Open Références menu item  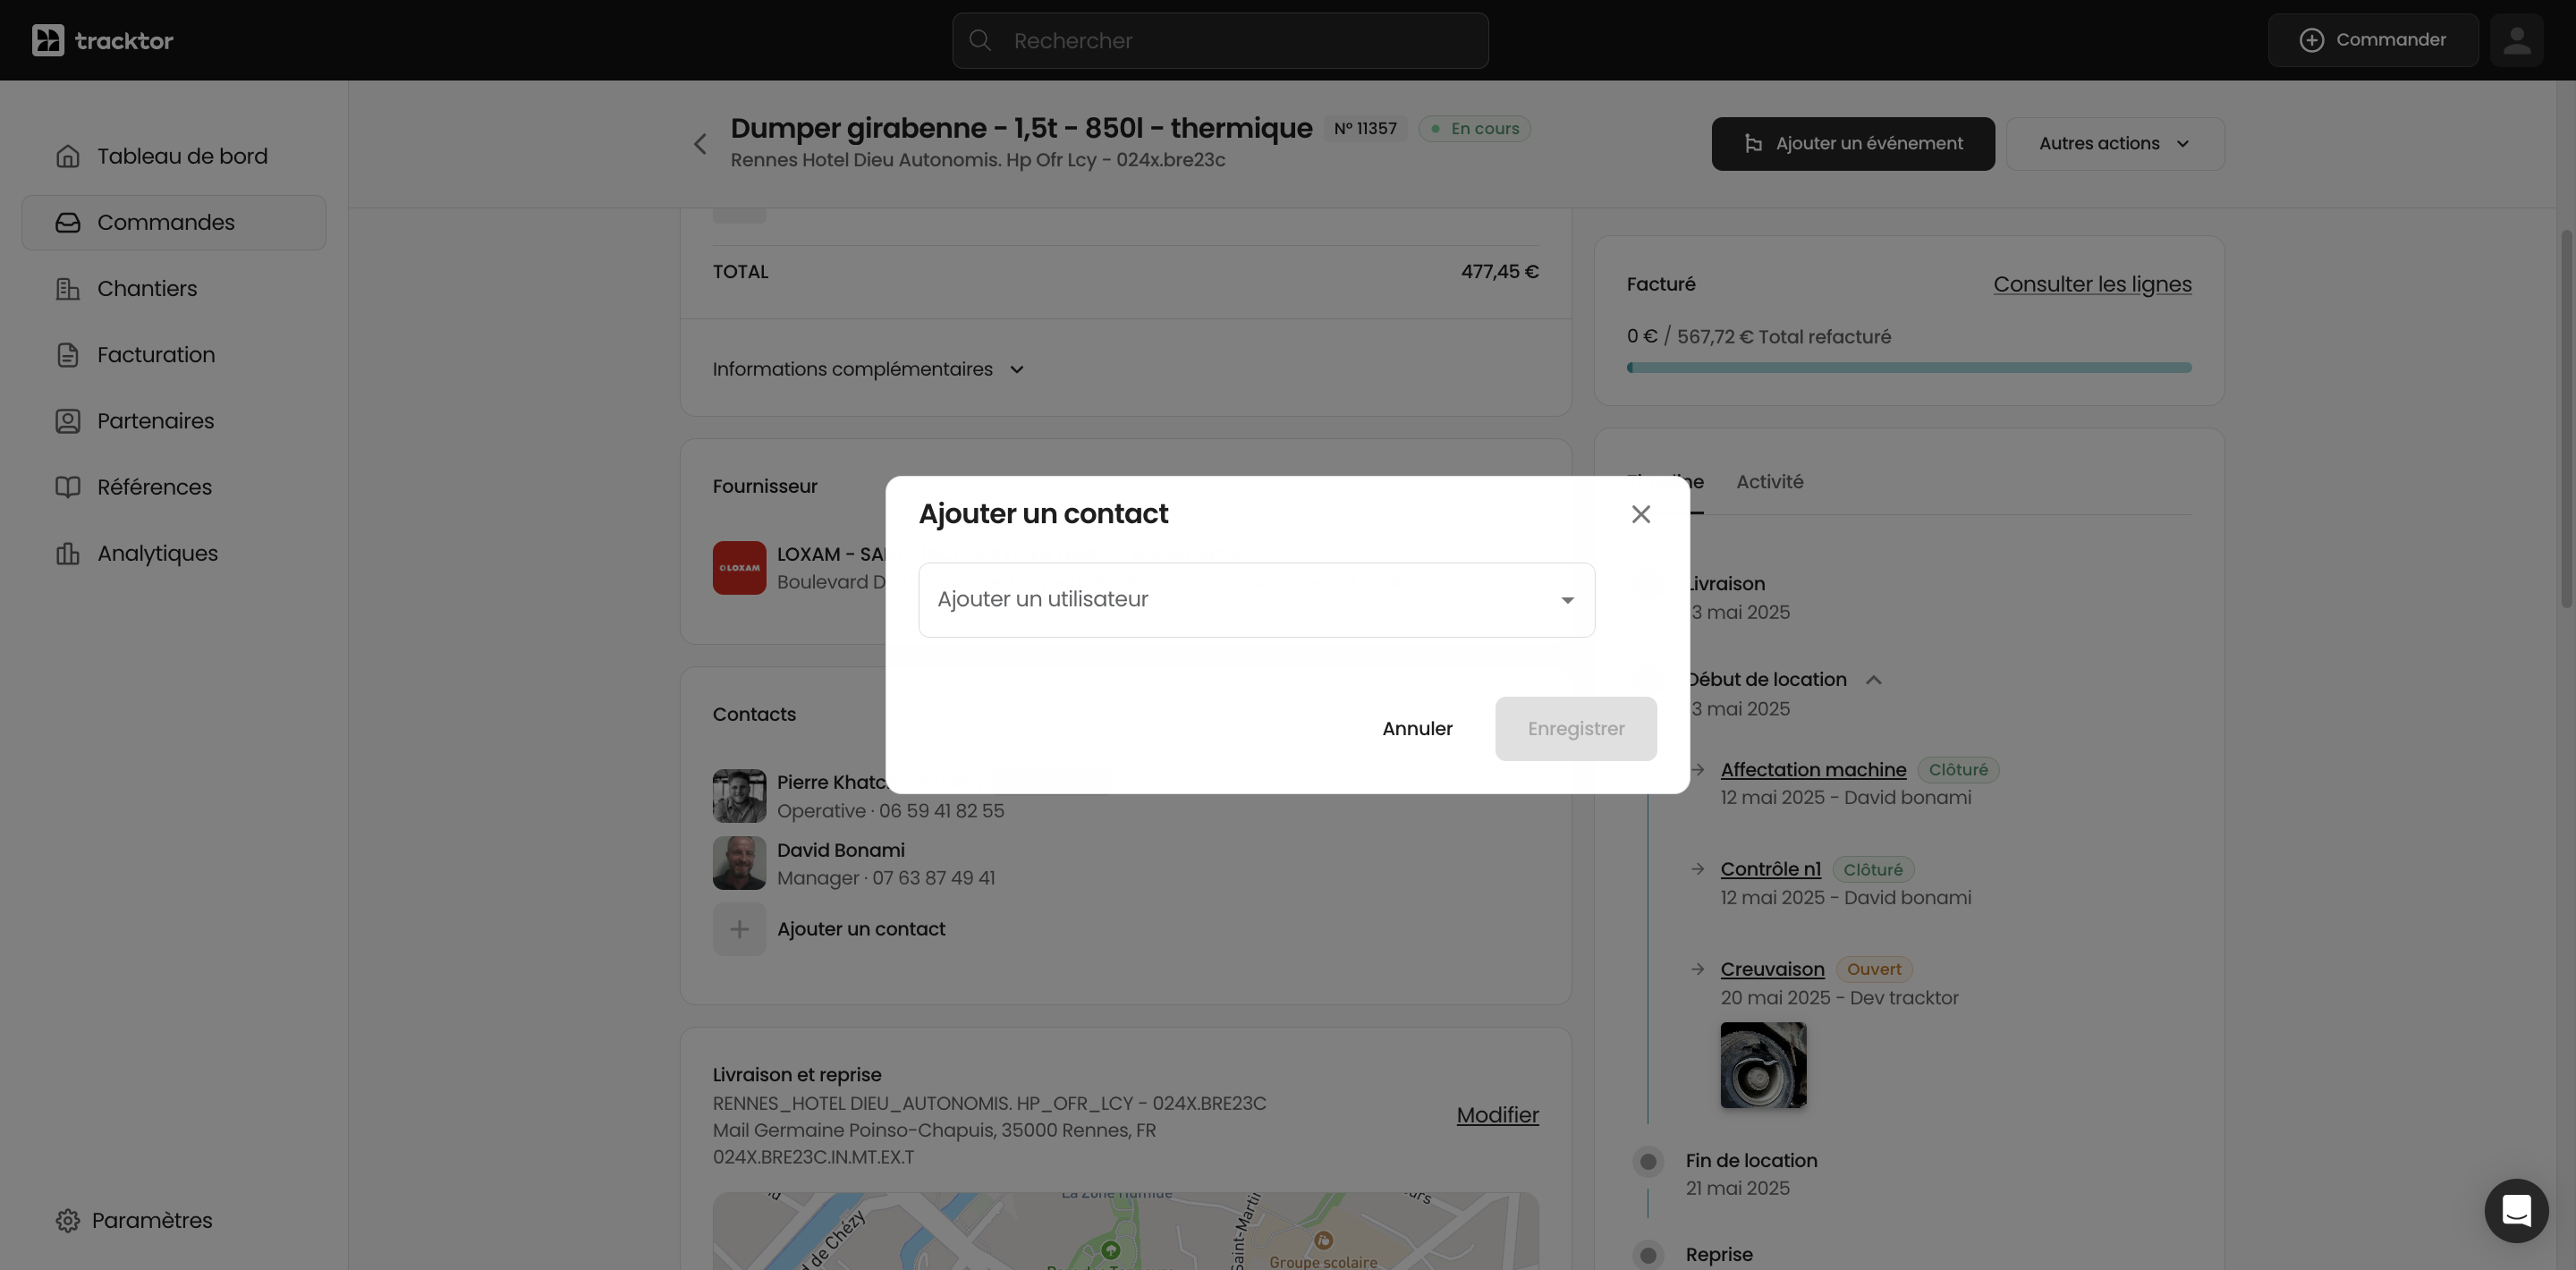coord(174,487)
